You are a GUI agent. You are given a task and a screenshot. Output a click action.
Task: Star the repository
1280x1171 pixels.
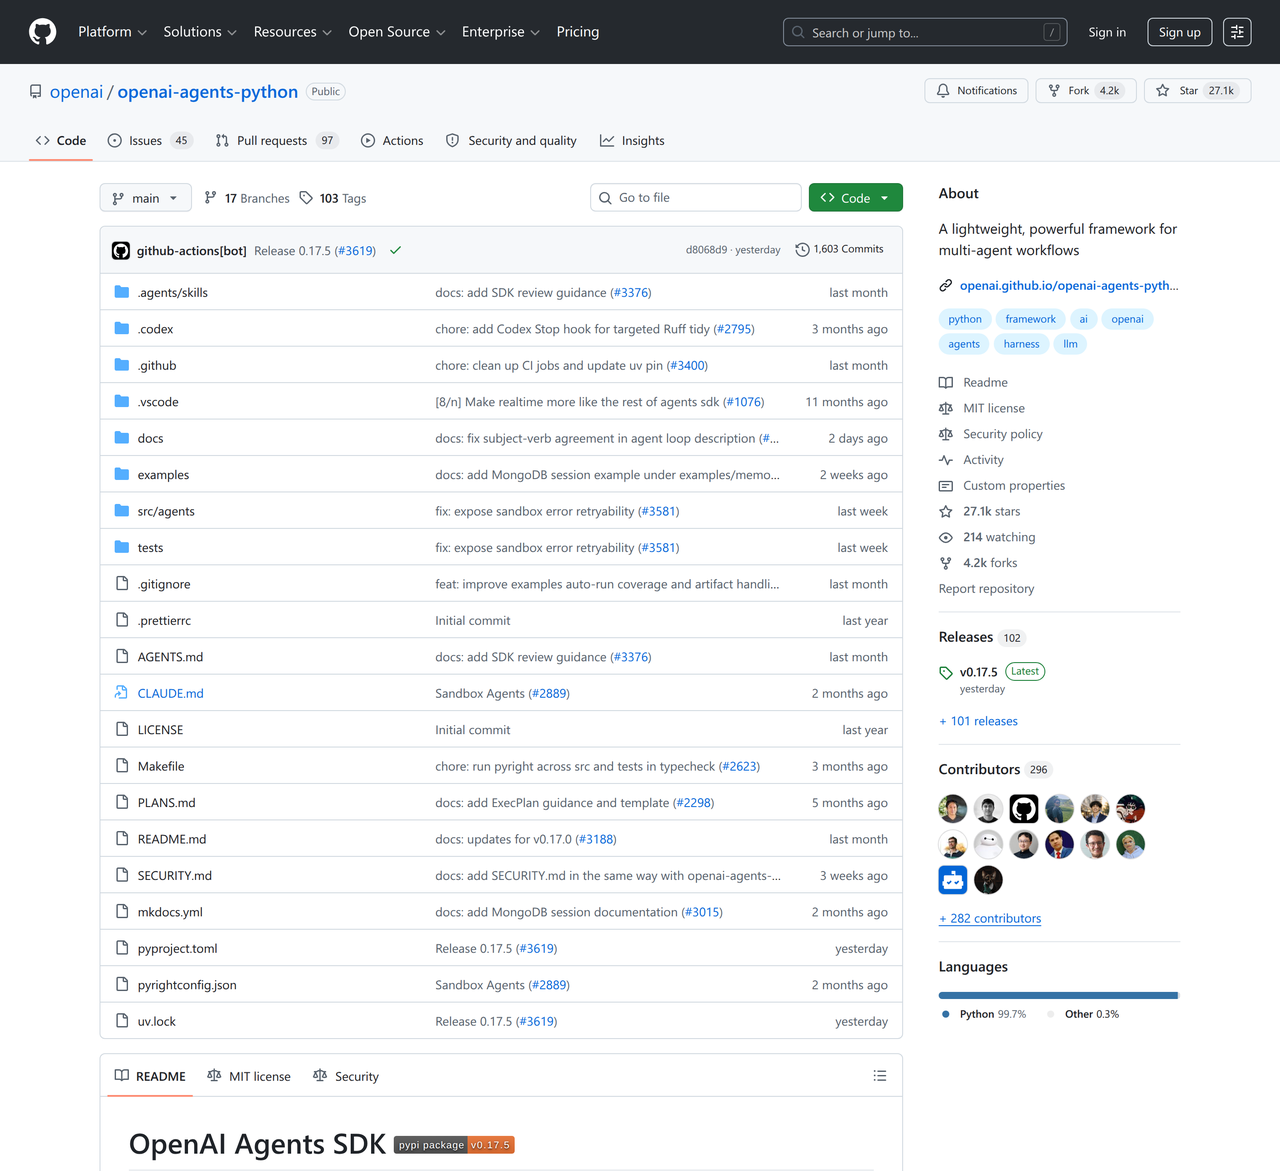pos(1197,91)
